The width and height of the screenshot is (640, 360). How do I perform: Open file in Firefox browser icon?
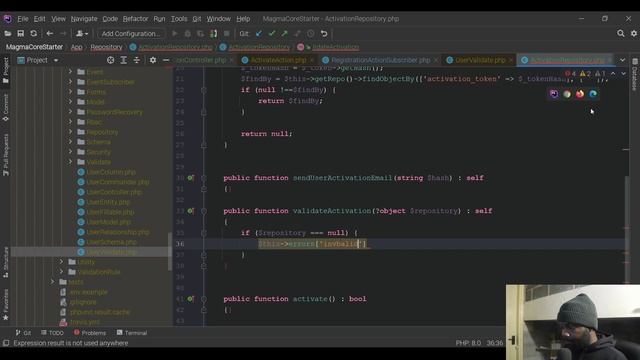tap(580, 94)
